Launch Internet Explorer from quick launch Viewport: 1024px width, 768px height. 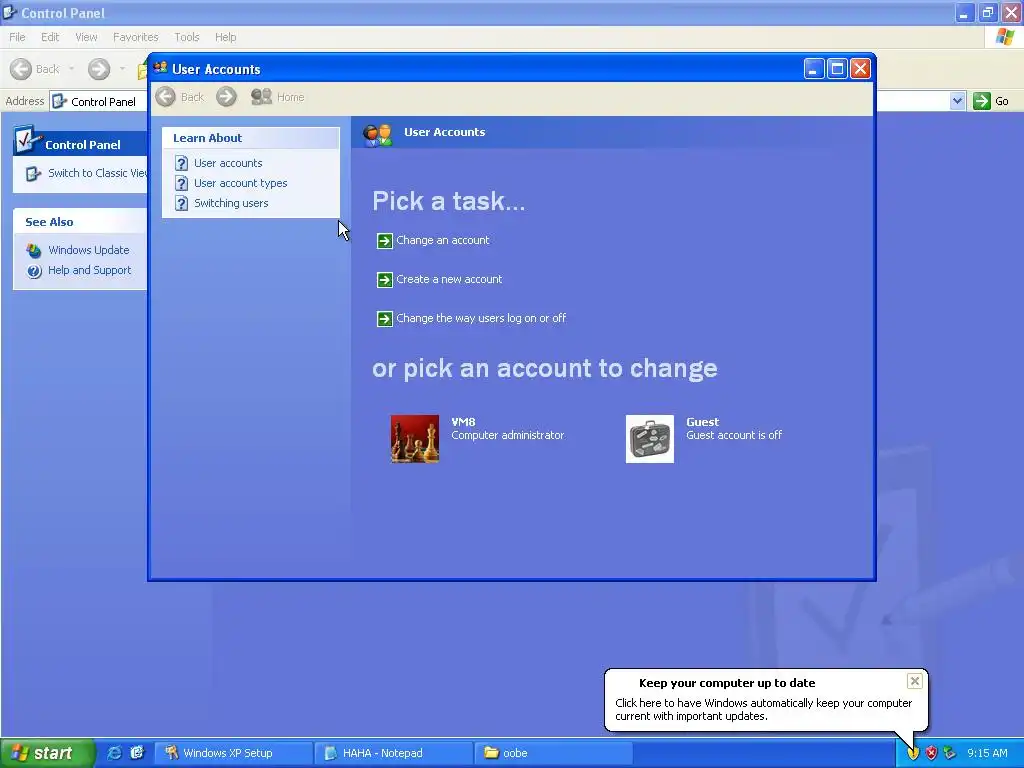point(114,753)
